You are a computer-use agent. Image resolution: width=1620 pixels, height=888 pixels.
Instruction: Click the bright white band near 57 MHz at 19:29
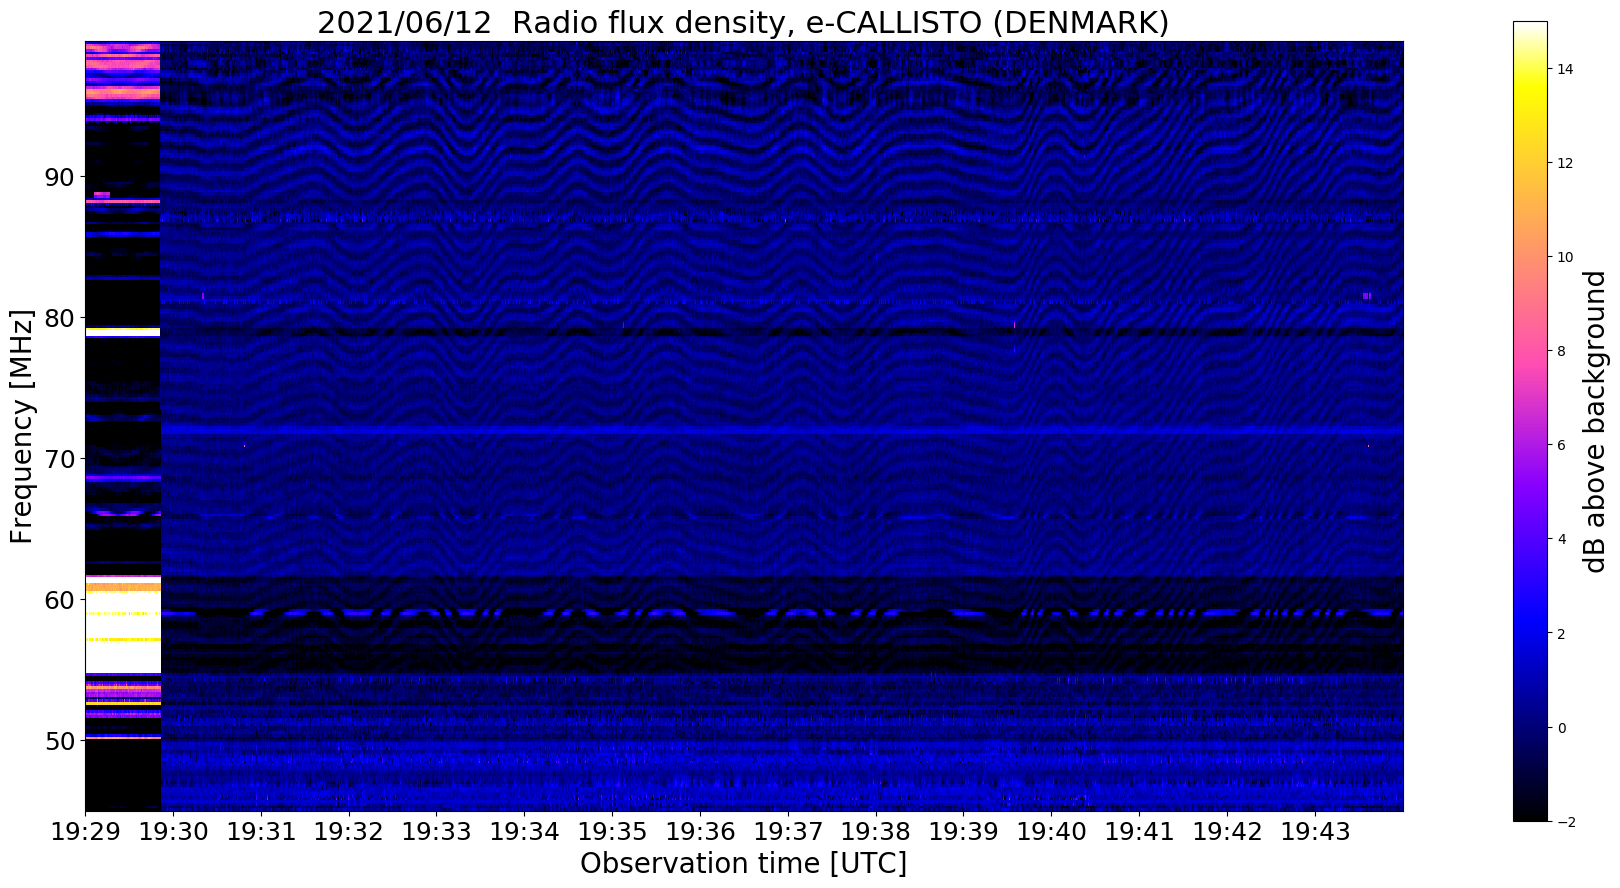[122, 628]
